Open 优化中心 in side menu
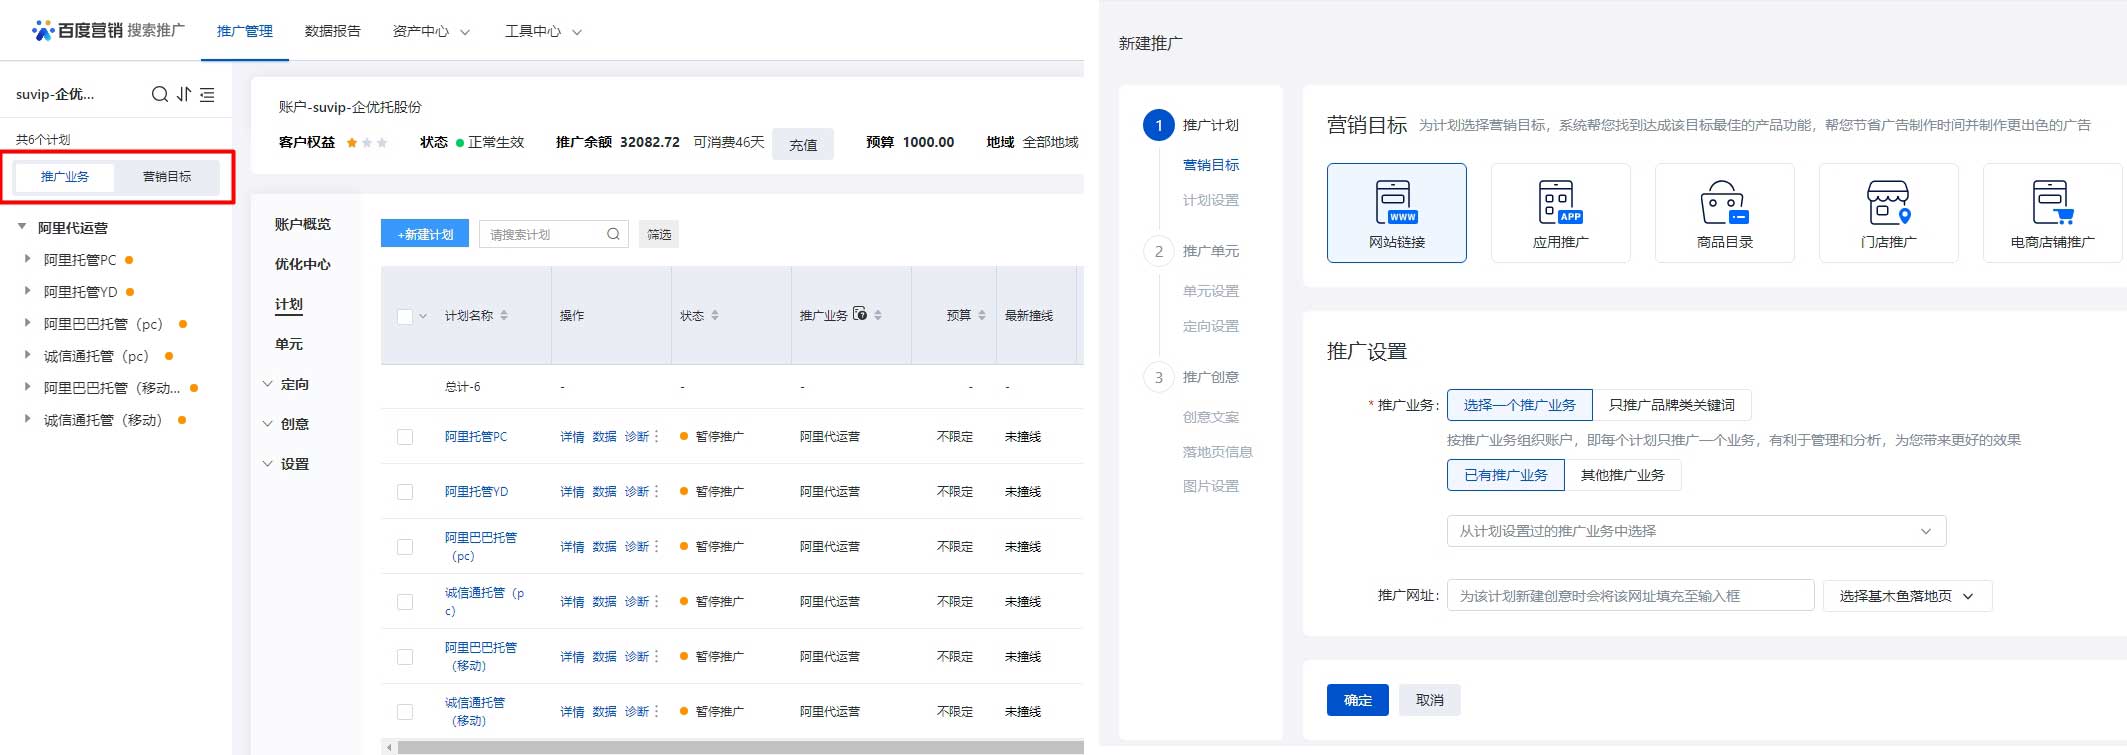Screen dimensions: 2127x755 [303, 264]
